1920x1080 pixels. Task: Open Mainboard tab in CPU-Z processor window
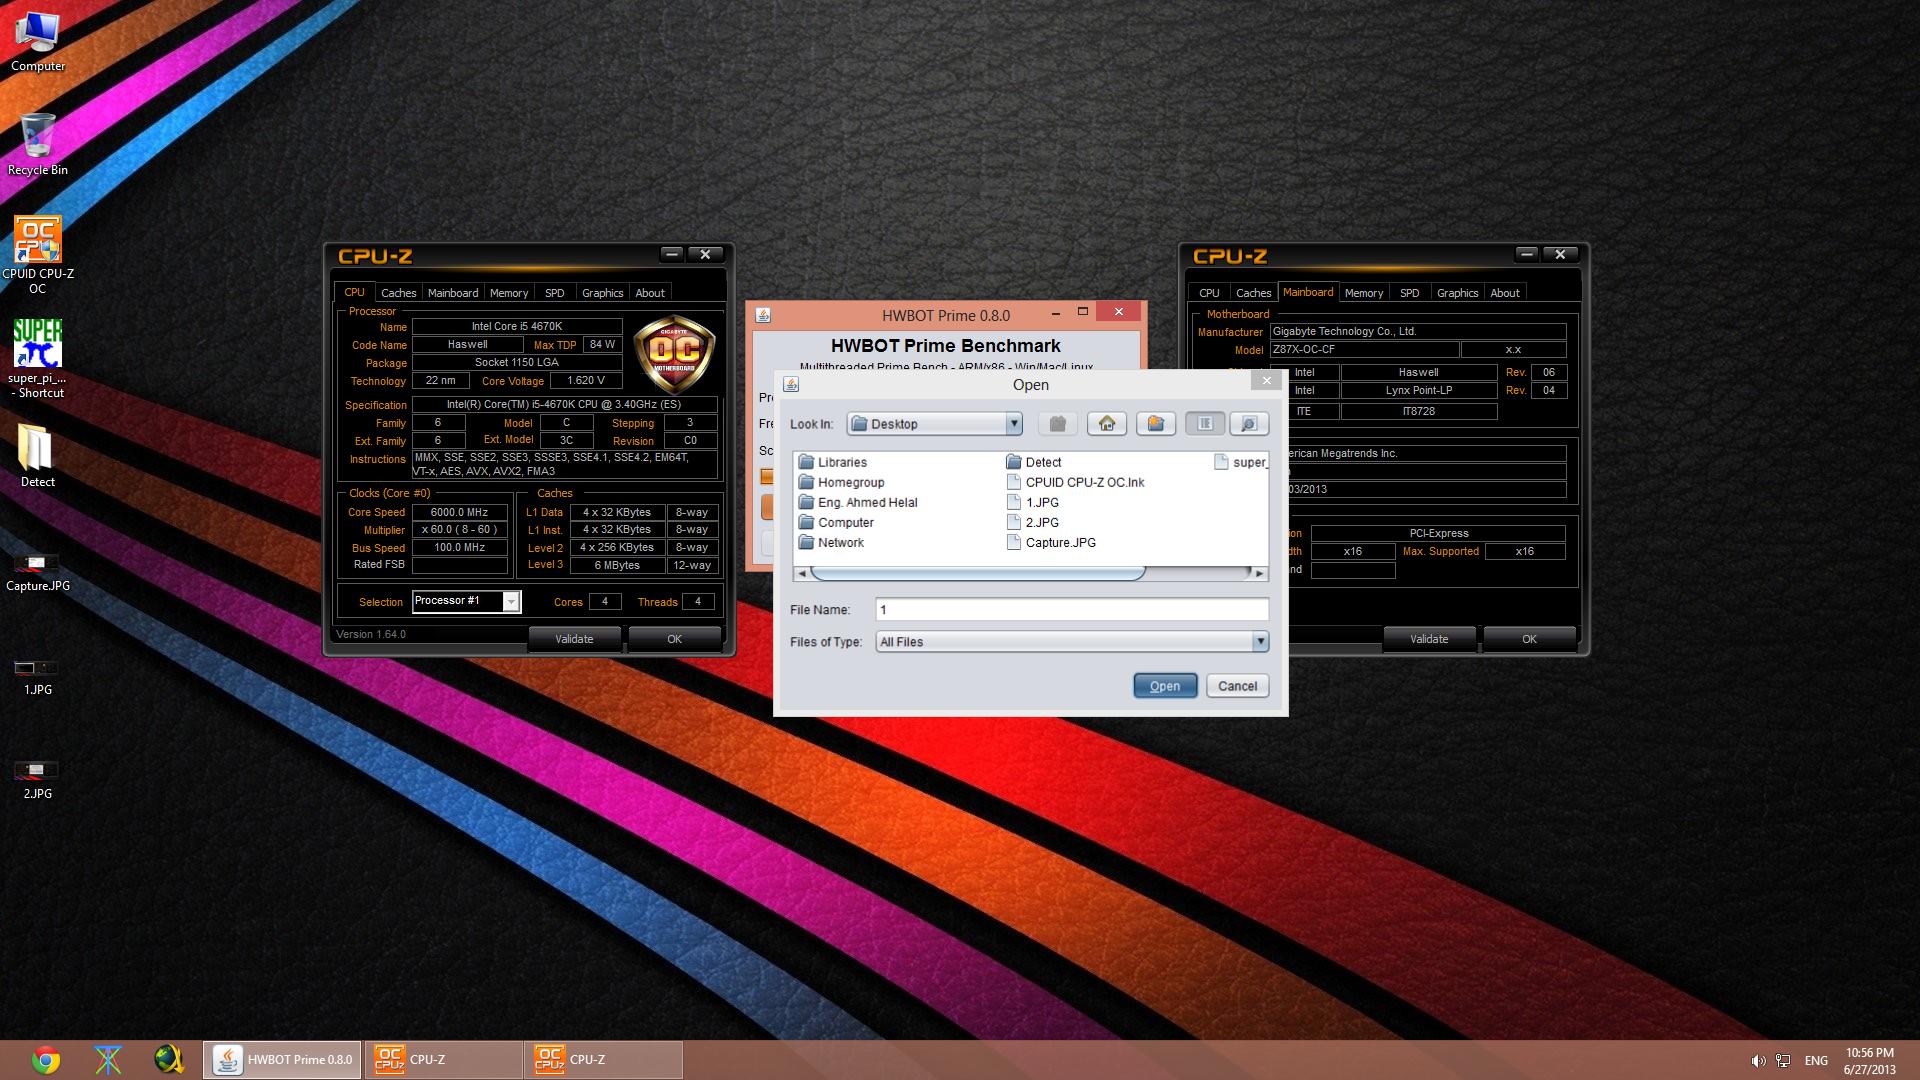tap(453, 293)
